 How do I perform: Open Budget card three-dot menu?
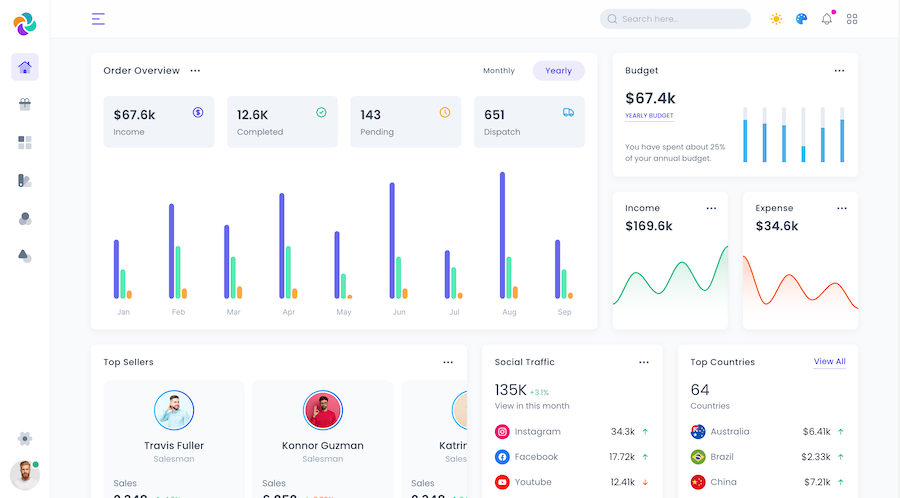click(x=839, y=71)
